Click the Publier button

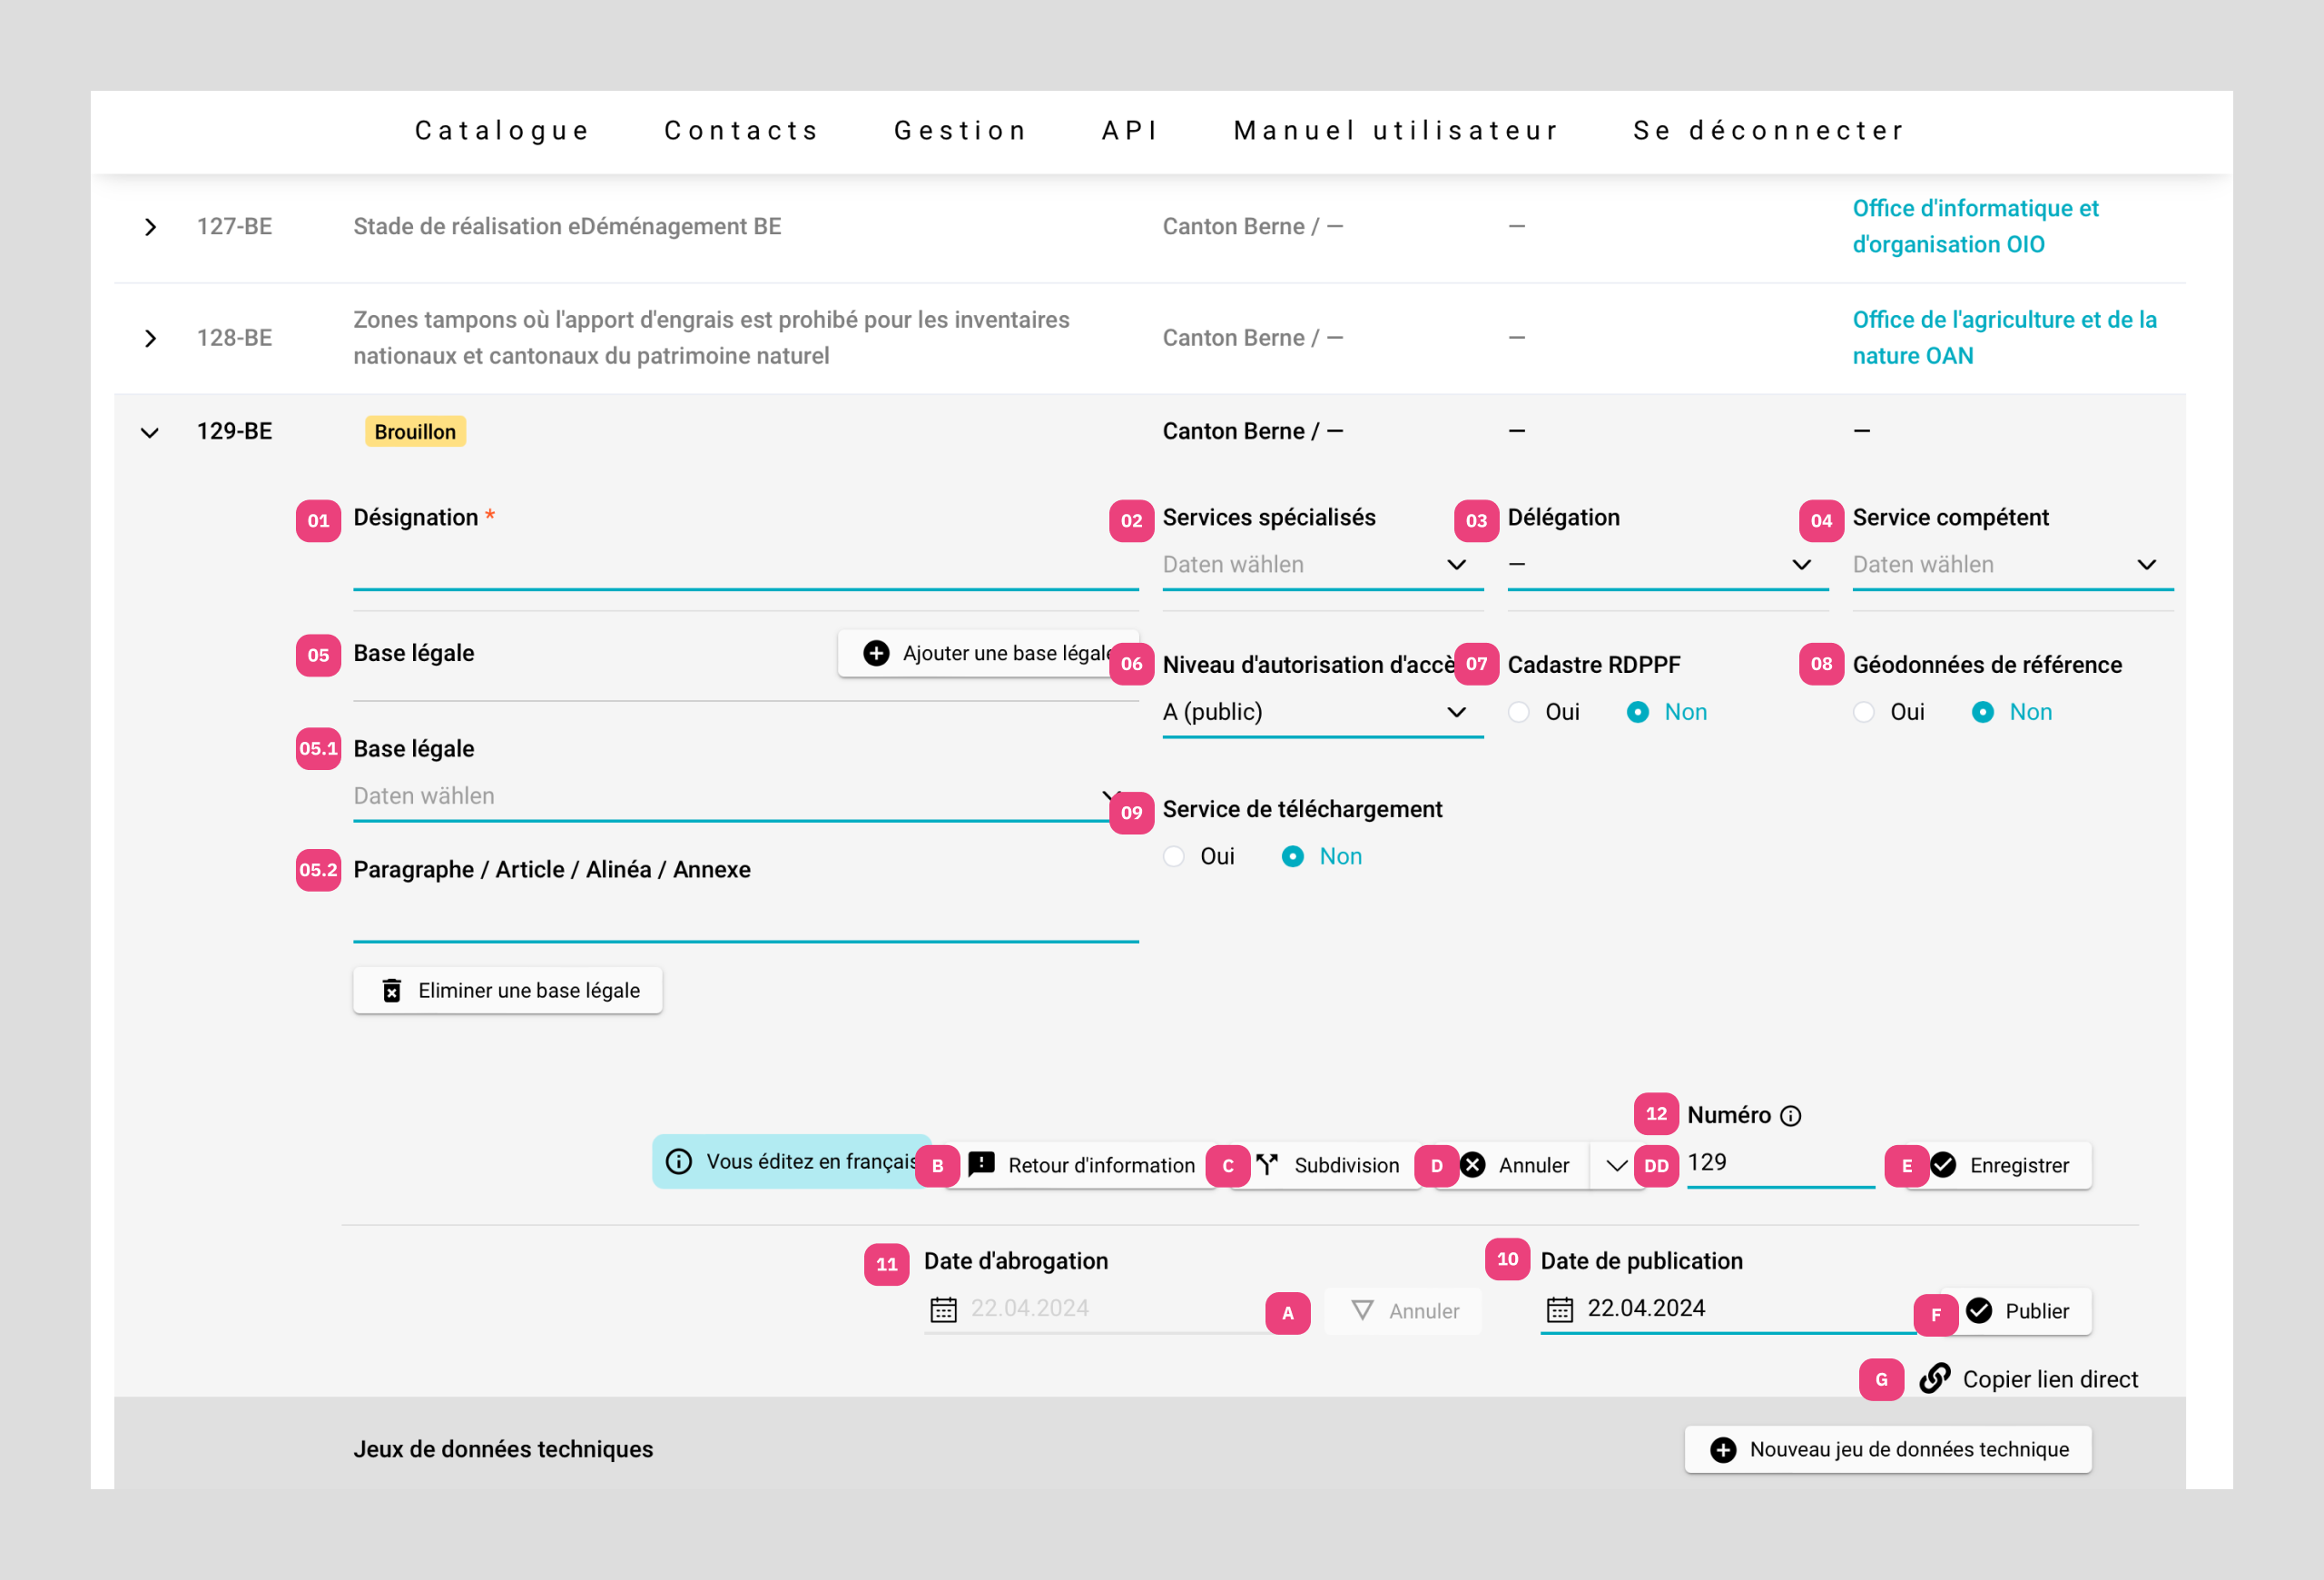point(2025,1311)
